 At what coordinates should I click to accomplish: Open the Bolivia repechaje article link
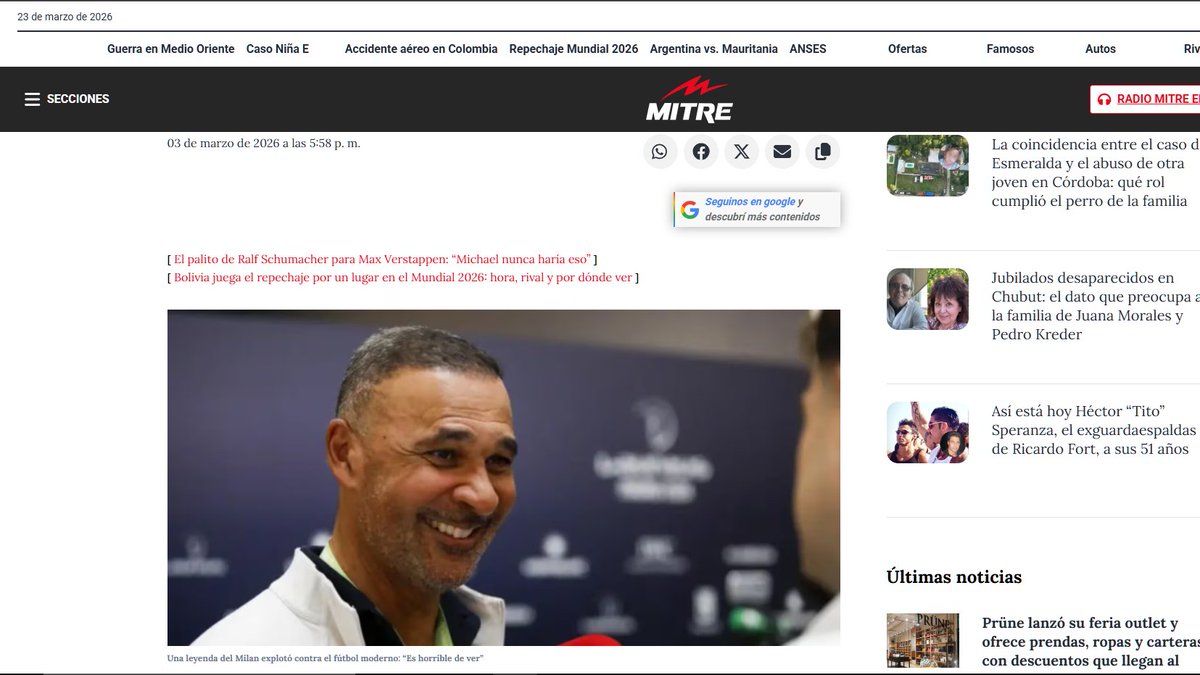(x=402, y=277)
